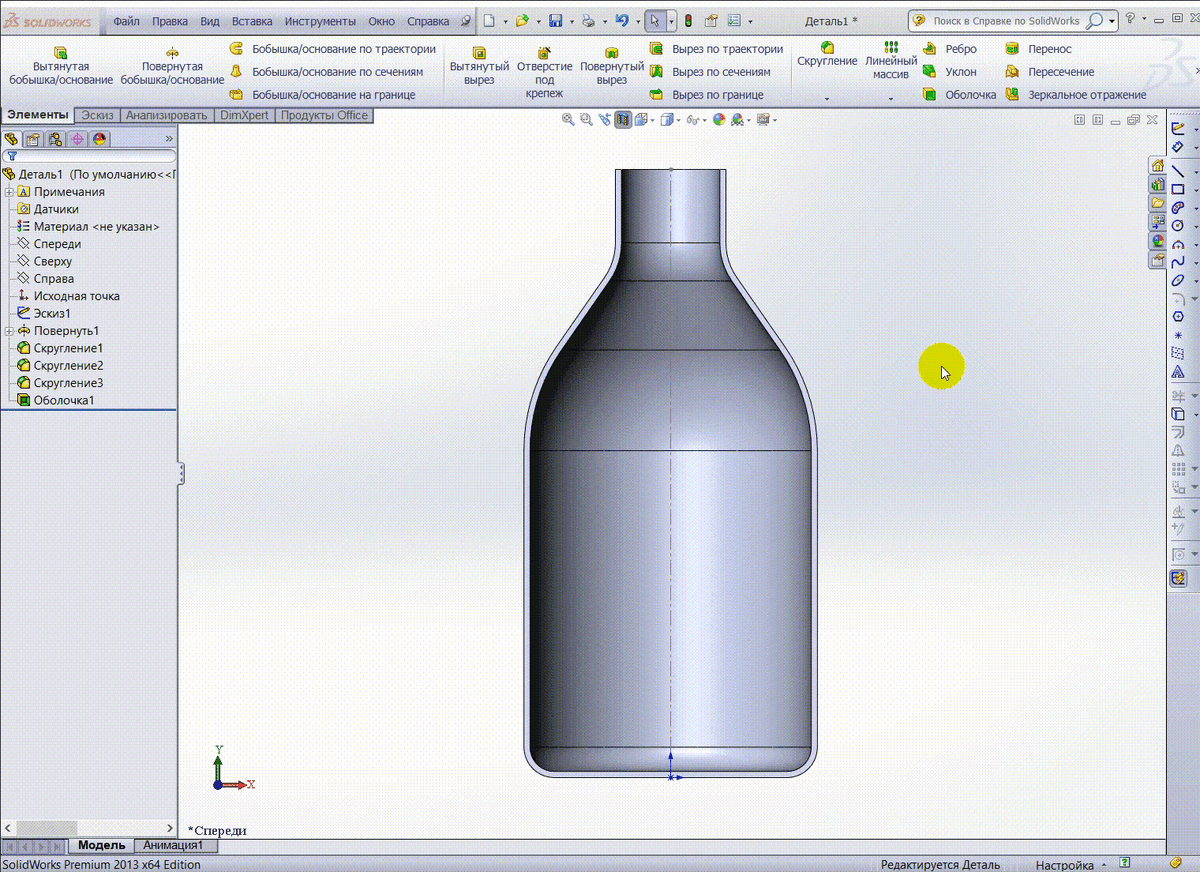Click the New document icon
Image resolution: width=1200 pixels, height=872 pixels.
[x=488, y=20]
